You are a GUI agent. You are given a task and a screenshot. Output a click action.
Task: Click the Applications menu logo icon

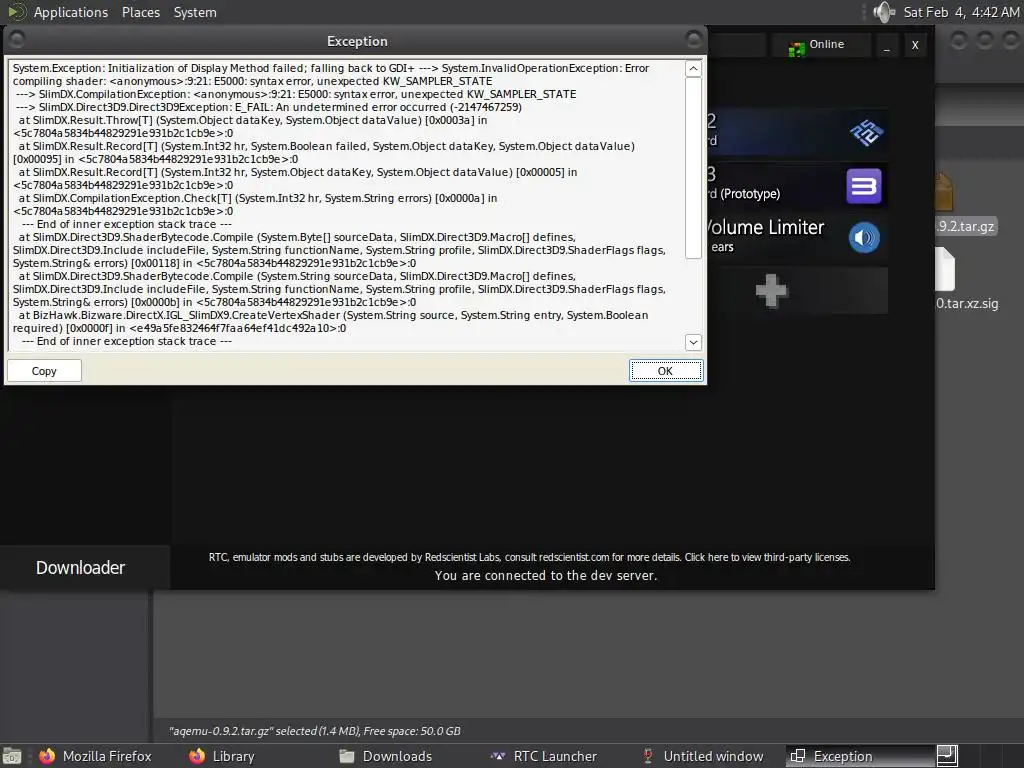point(17,12)
